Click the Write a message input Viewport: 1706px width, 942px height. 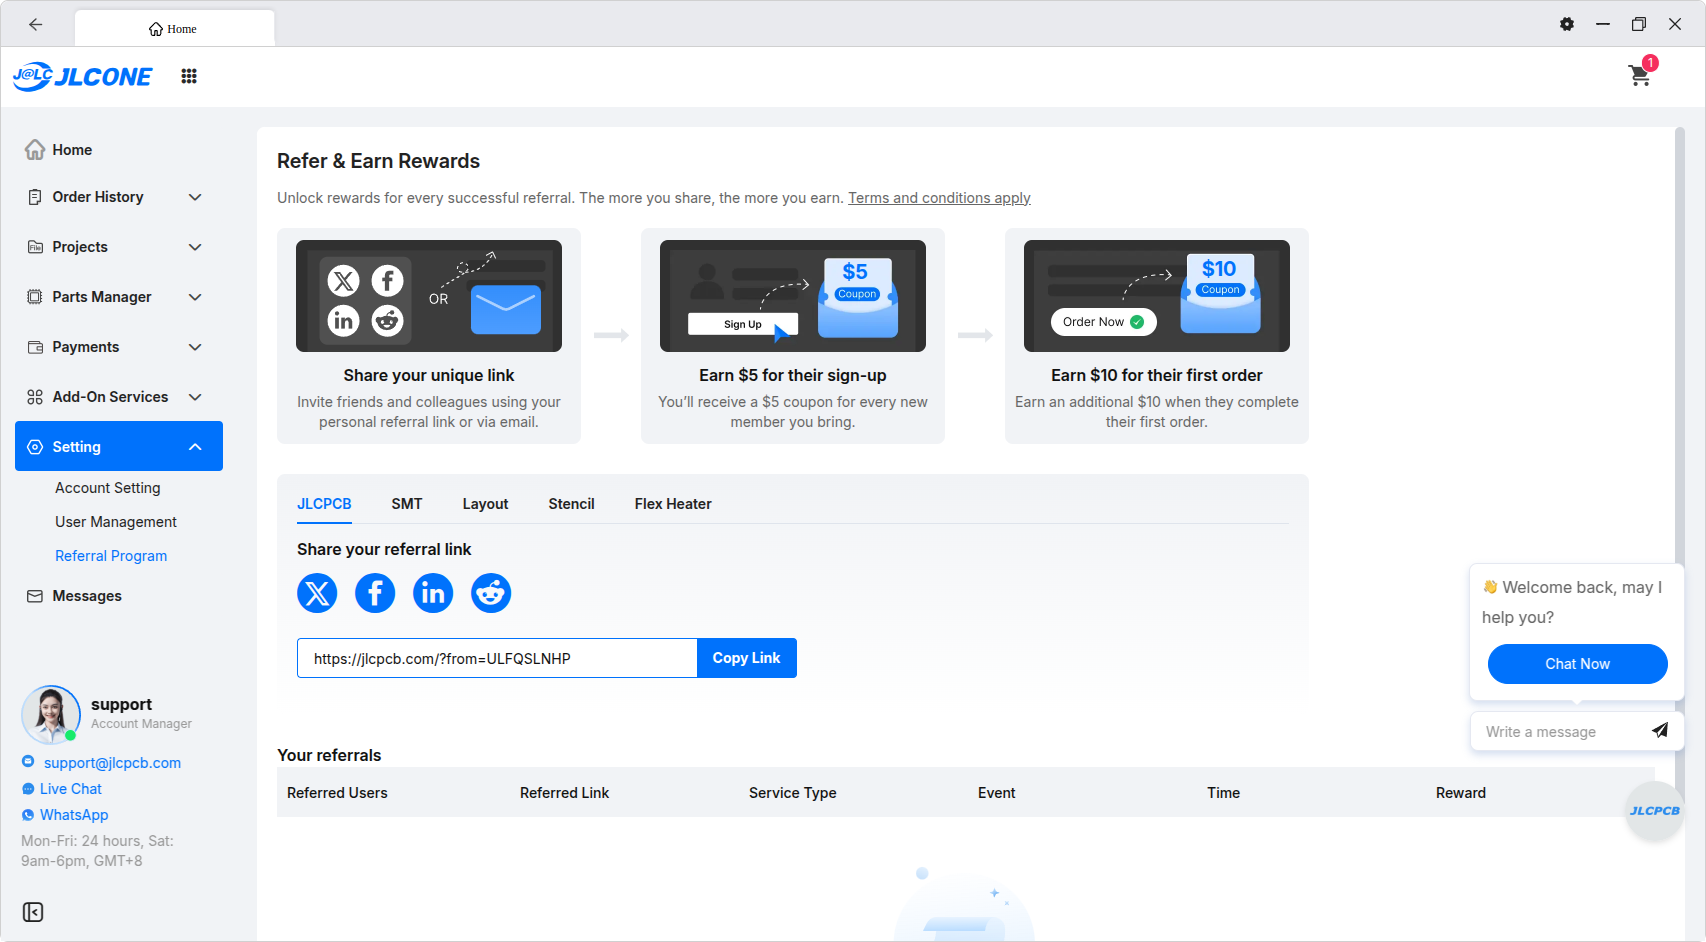(1560, 731)
